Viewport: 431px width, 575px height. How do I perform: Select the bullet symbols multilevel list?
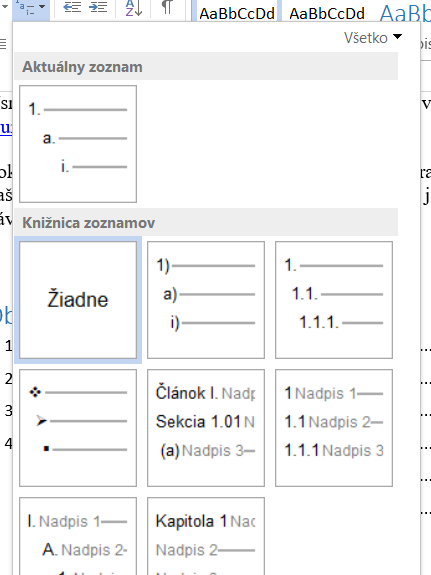click(78, 428)
